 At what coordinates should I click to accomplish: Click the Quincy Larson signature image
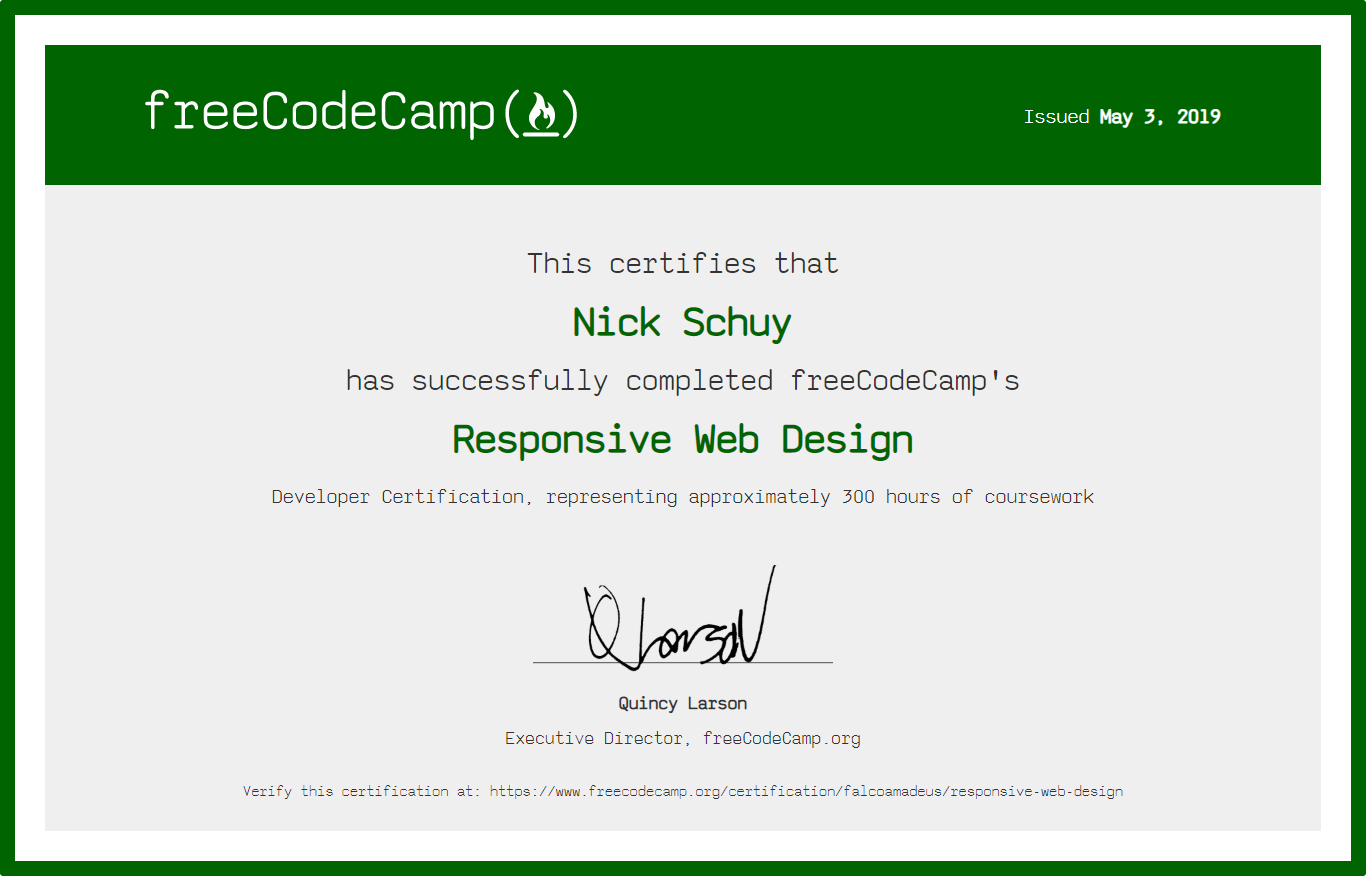[682, 616]
